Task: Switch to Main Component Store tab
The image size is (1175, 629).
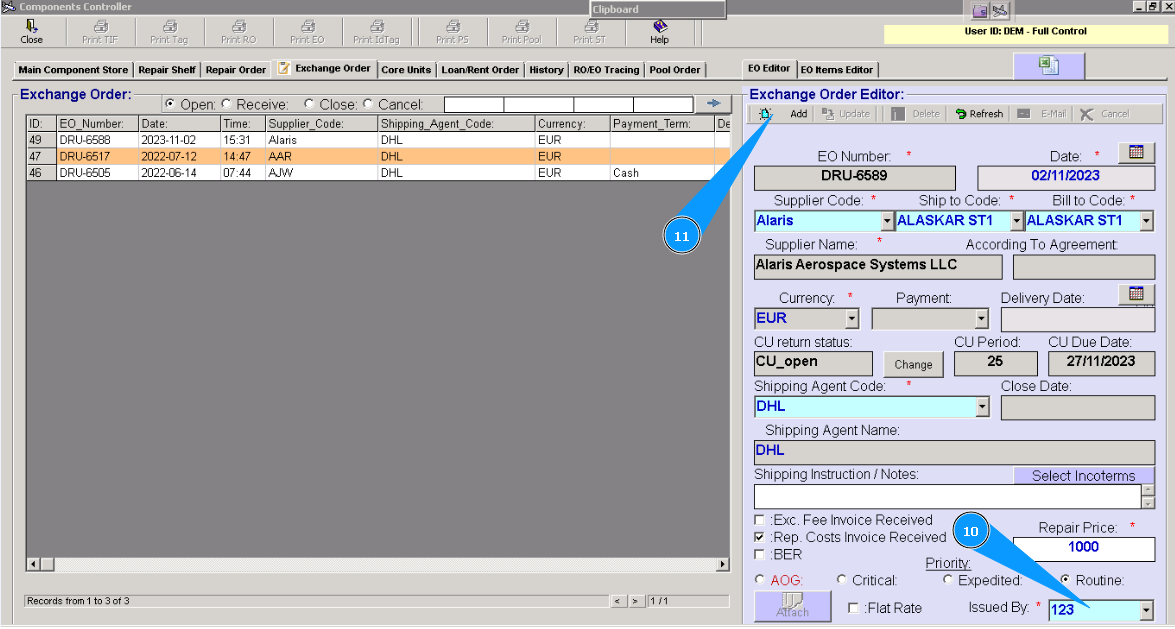Action: click(x=73, y=70)
